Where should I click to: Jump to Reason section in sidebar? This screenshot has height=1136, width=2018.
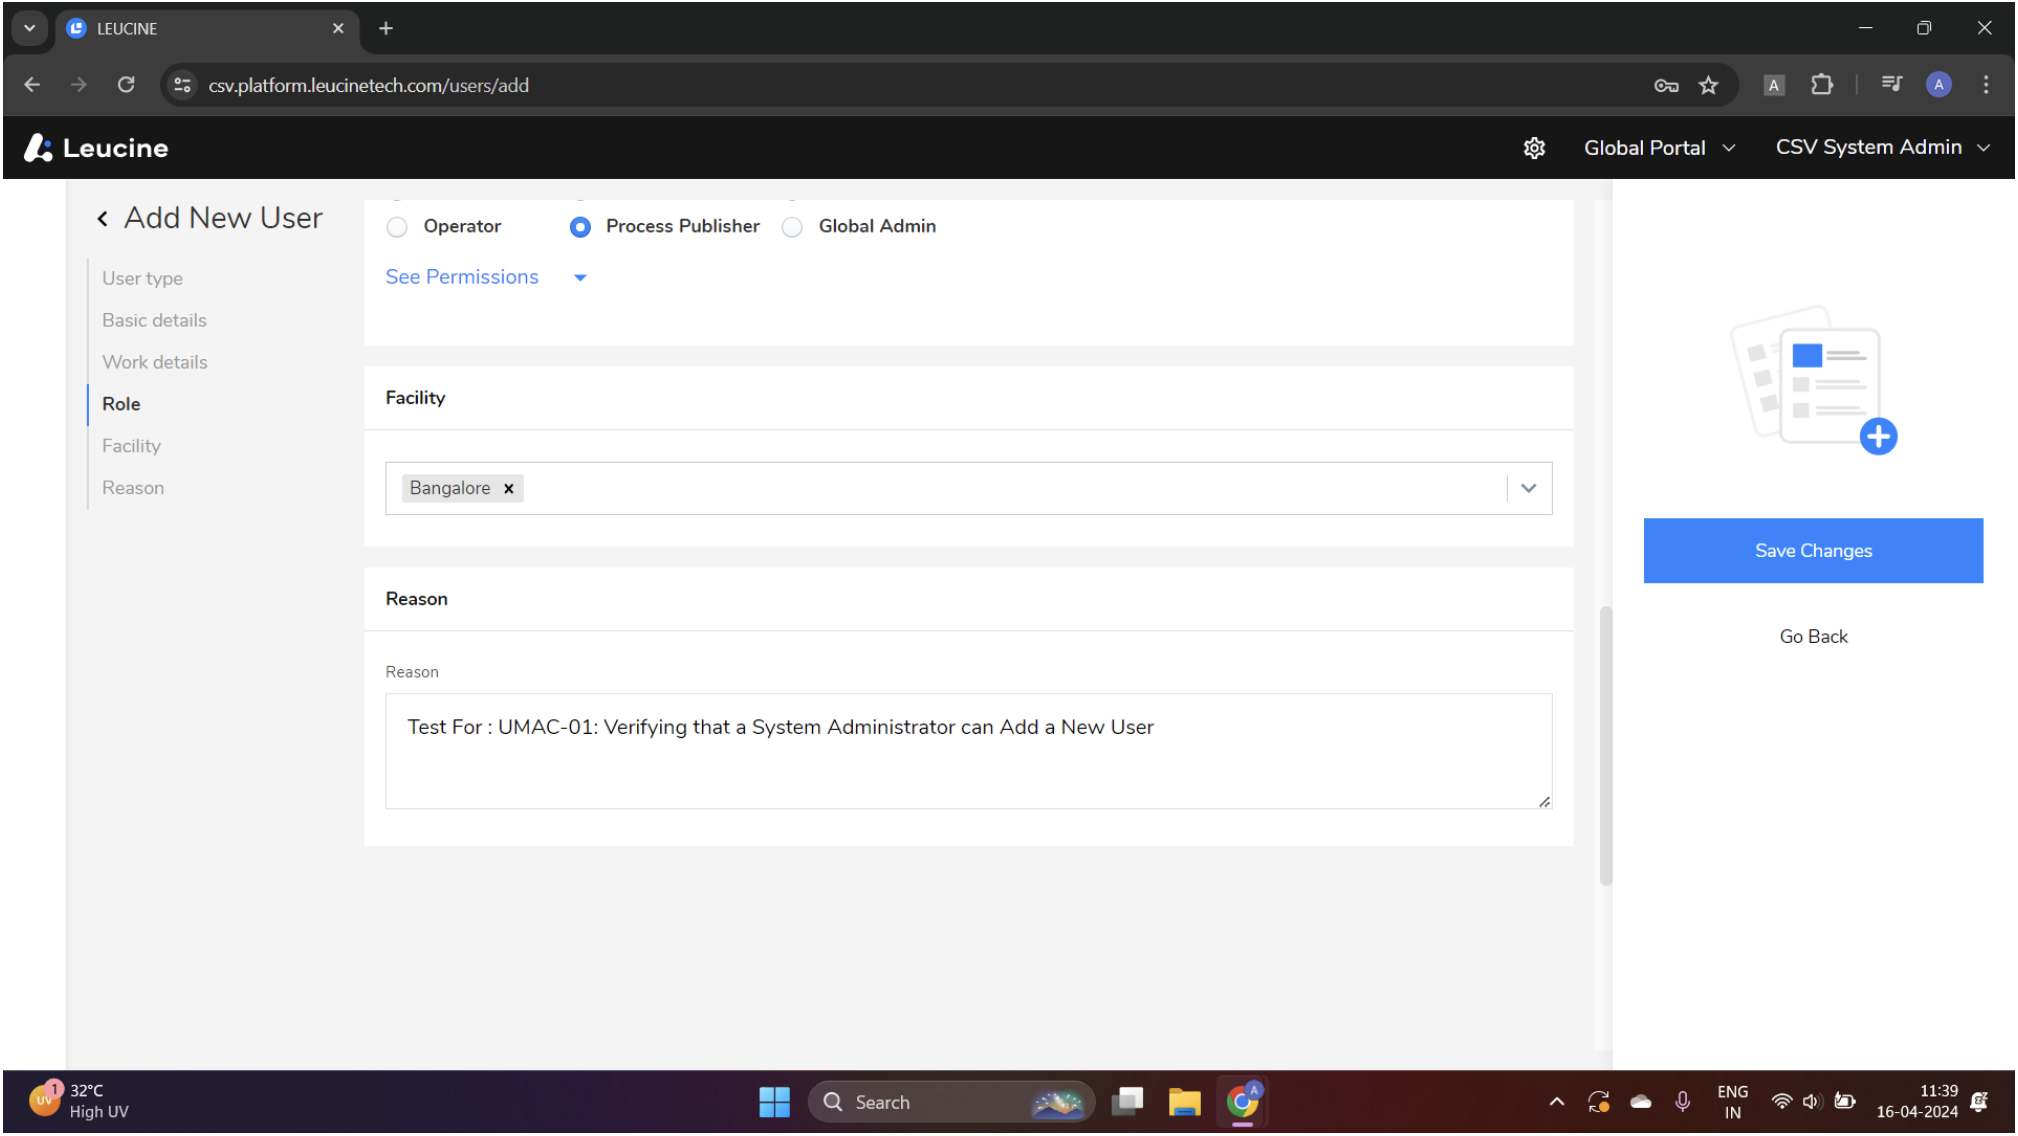133,489
